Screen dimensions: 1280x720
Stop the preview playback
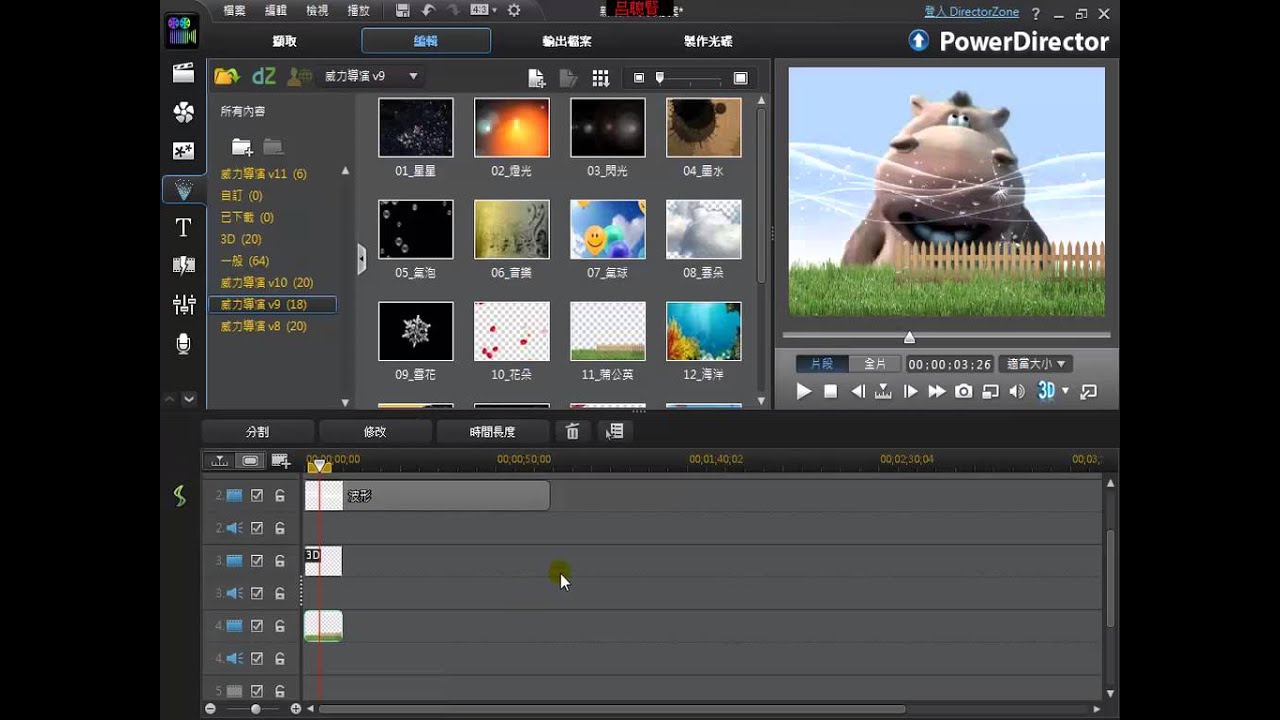click(x=830, y=392)
